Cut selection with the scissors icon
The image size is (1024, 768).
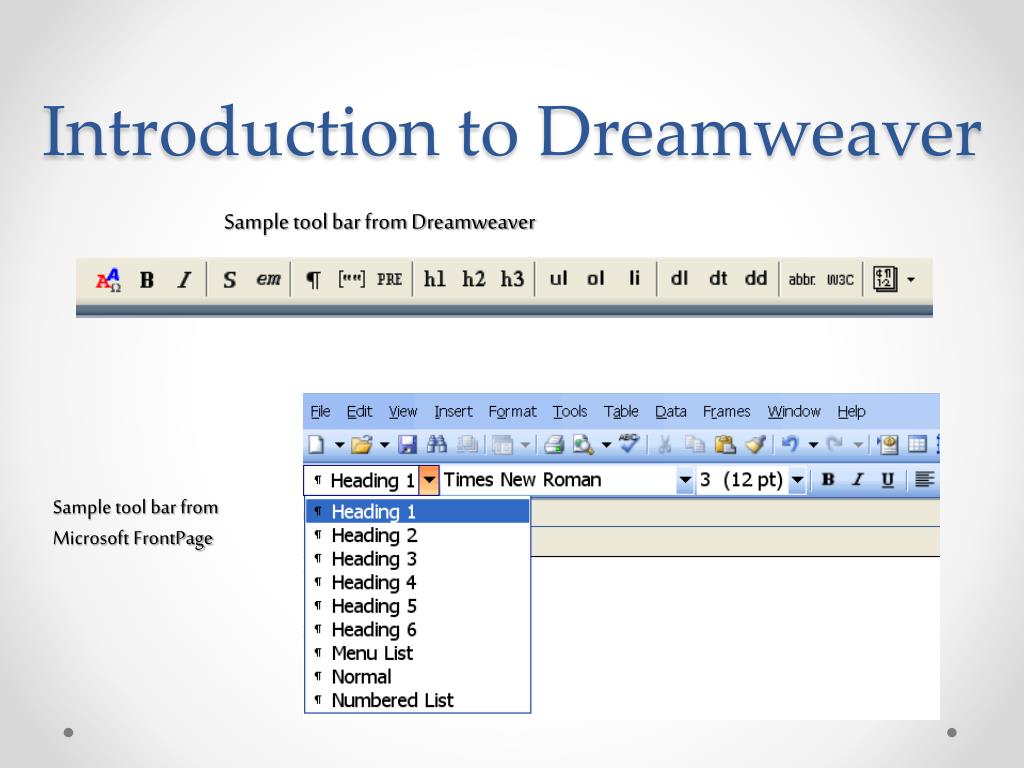click(665, 445)
